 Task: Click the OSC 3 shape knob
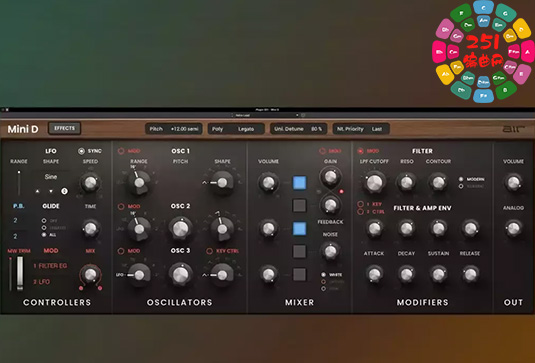click(222, 275)
